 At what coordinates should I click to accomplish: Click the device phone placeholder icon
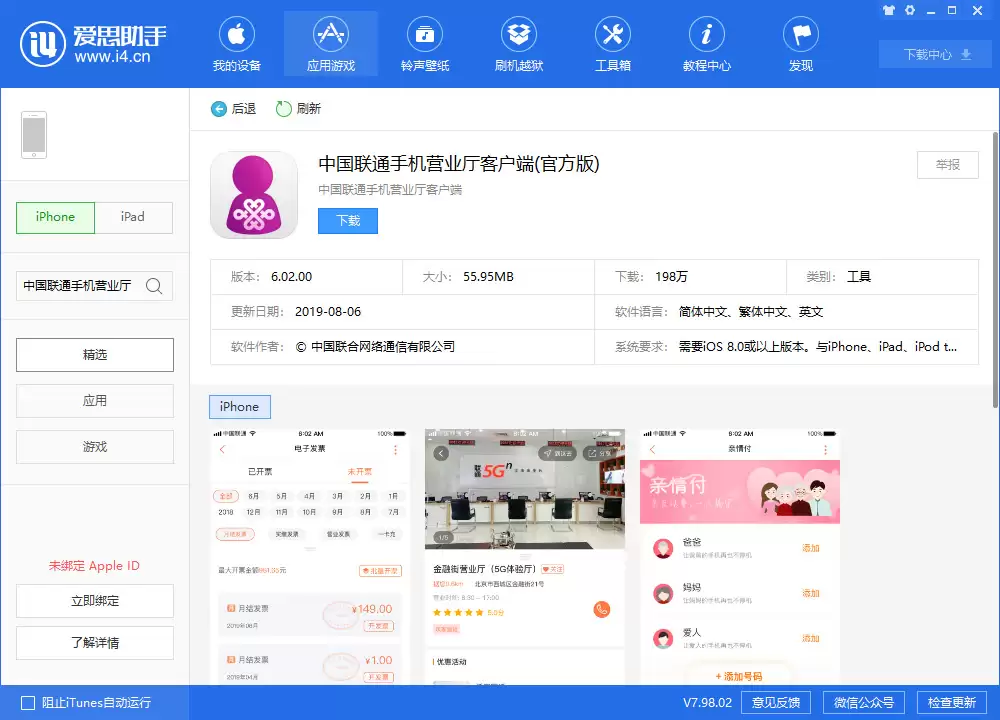pyautogui.click(x=34, y=135)
